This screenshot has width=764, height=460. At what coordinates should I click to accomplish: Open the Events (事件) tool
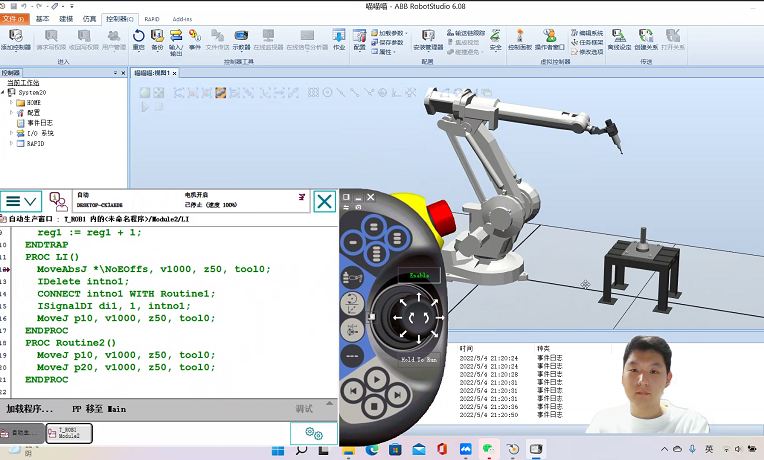point(195,39)
